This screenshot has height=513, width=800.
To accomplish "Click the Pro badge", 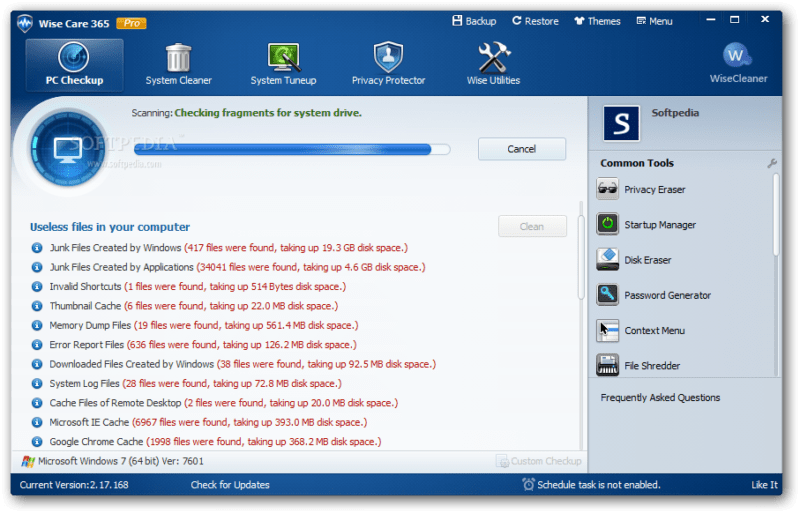I will (131, 23).
